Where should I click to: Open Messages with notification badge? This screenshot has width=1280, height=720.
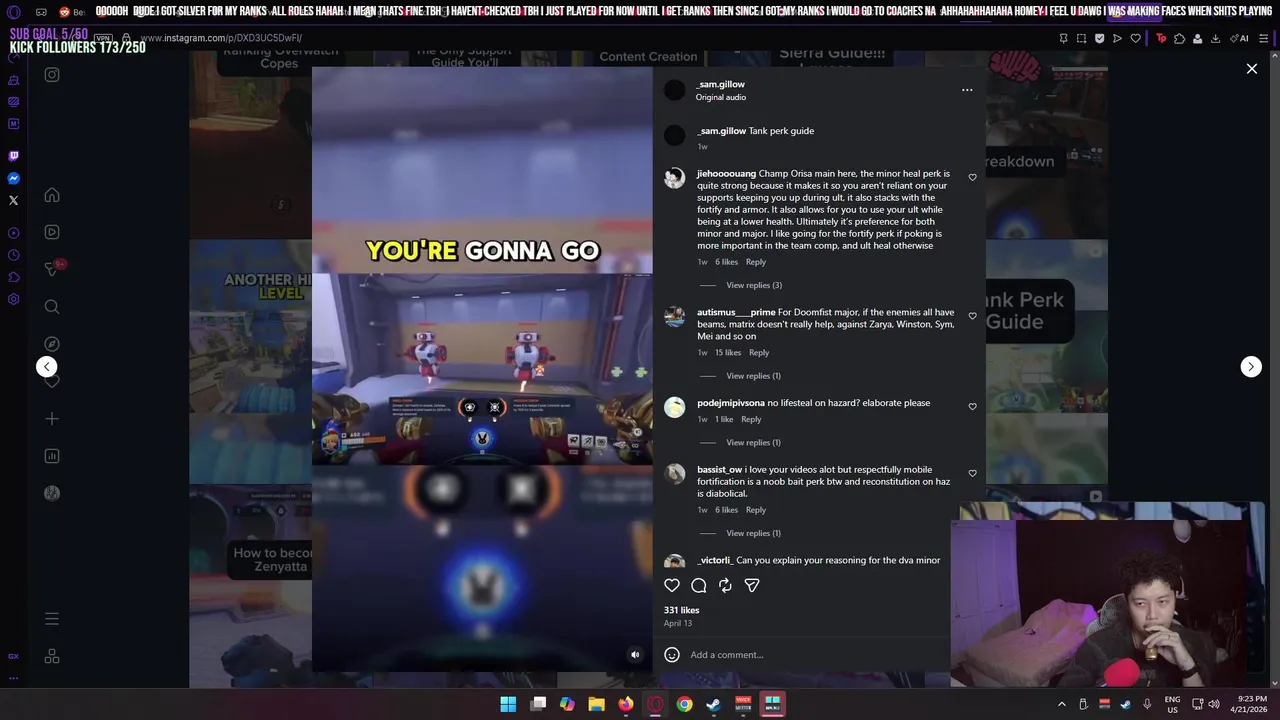53,268
